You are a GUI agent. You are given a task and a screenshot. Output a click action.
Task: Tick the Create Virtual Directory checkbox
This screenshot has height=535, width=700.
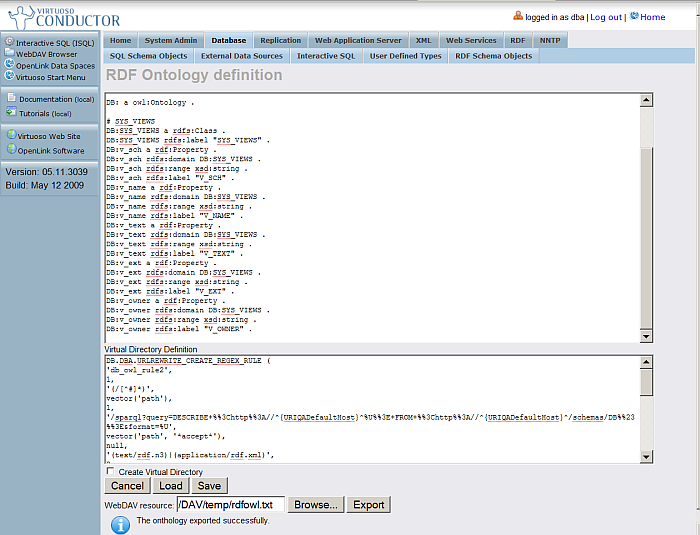[110, 471]
